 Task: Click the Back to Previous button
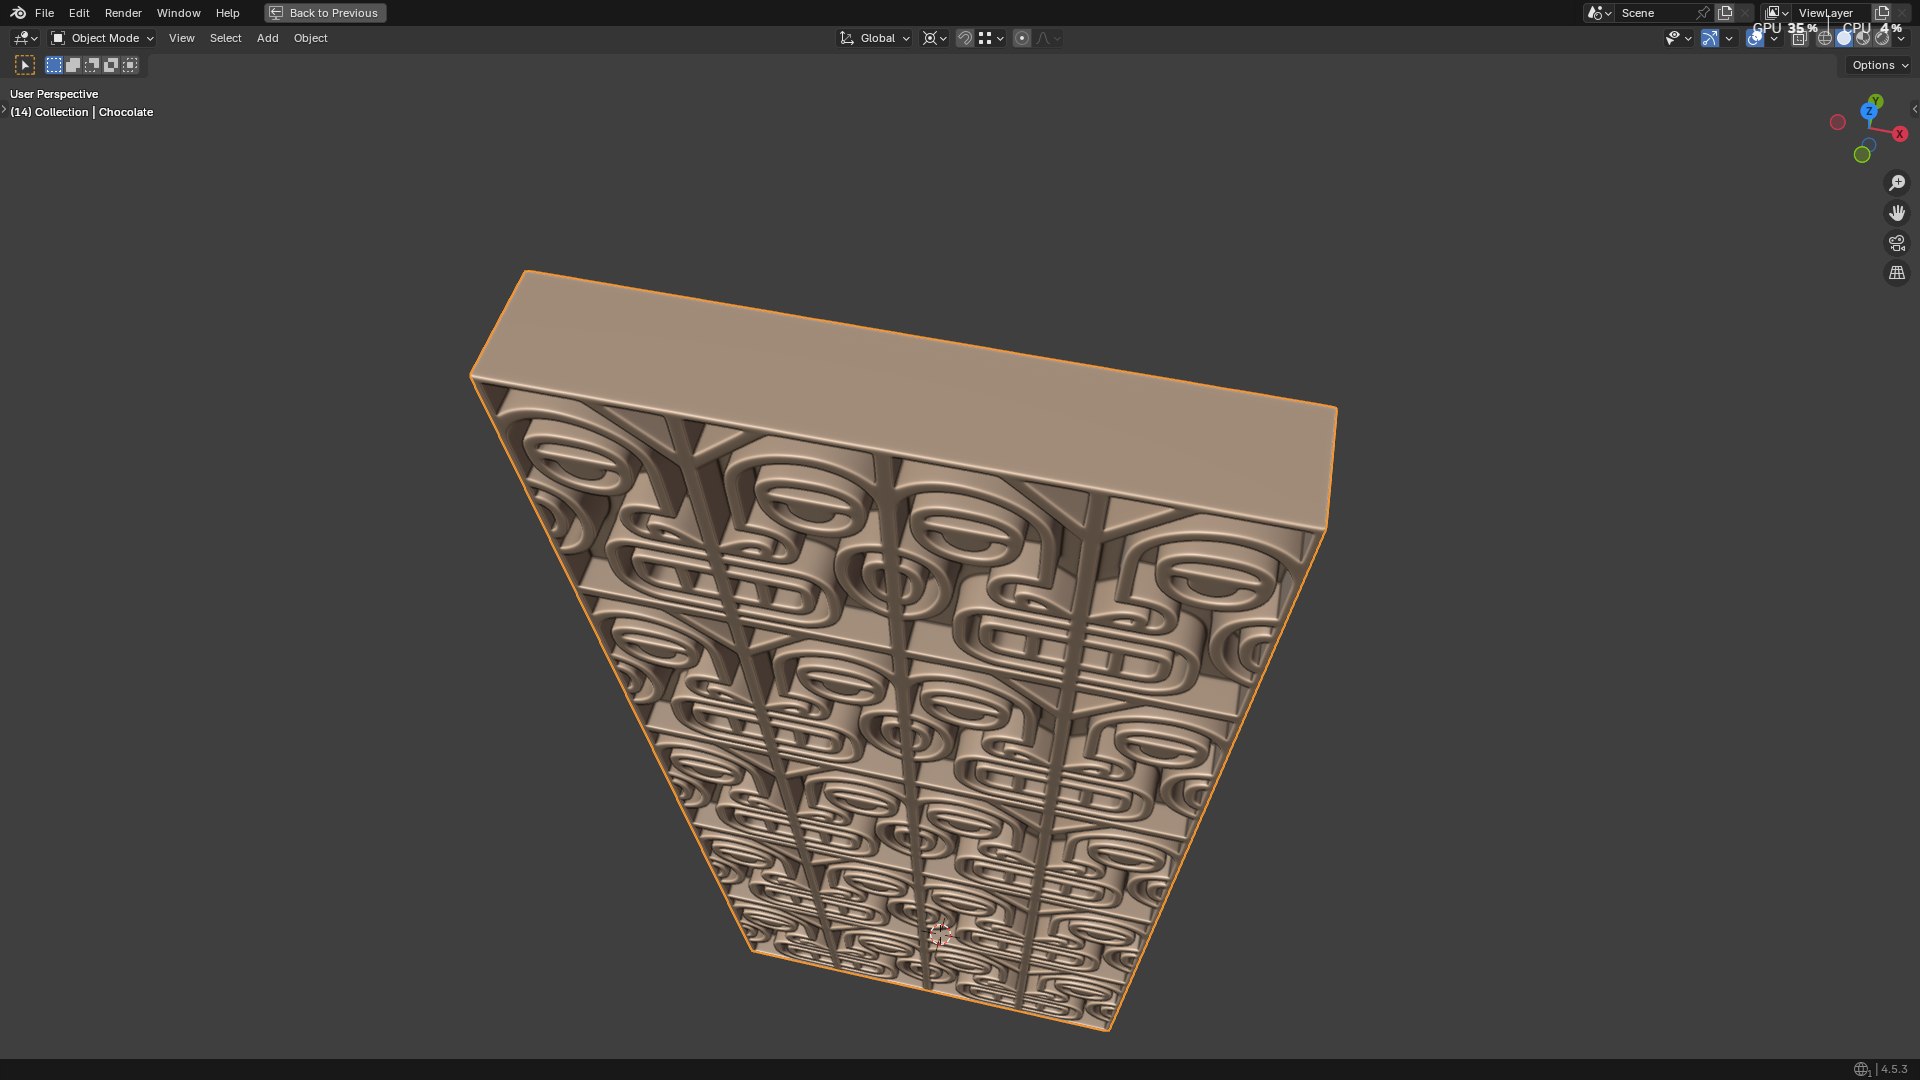click(325, 13)
